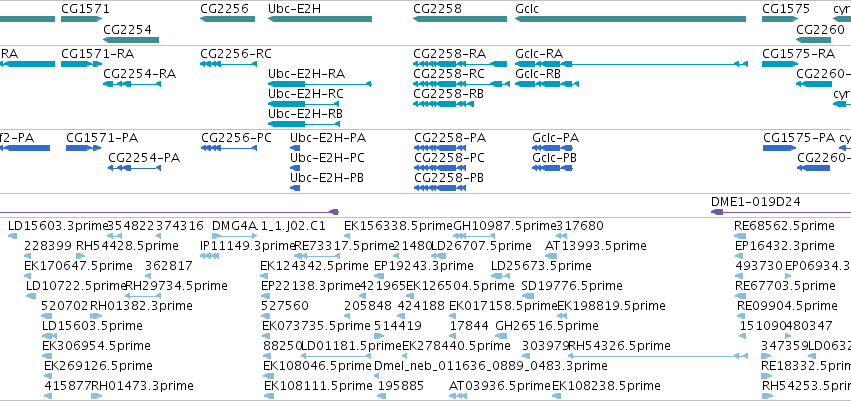
Task: Select the Ubc-E2H gene bar
Action: point(320,19)
